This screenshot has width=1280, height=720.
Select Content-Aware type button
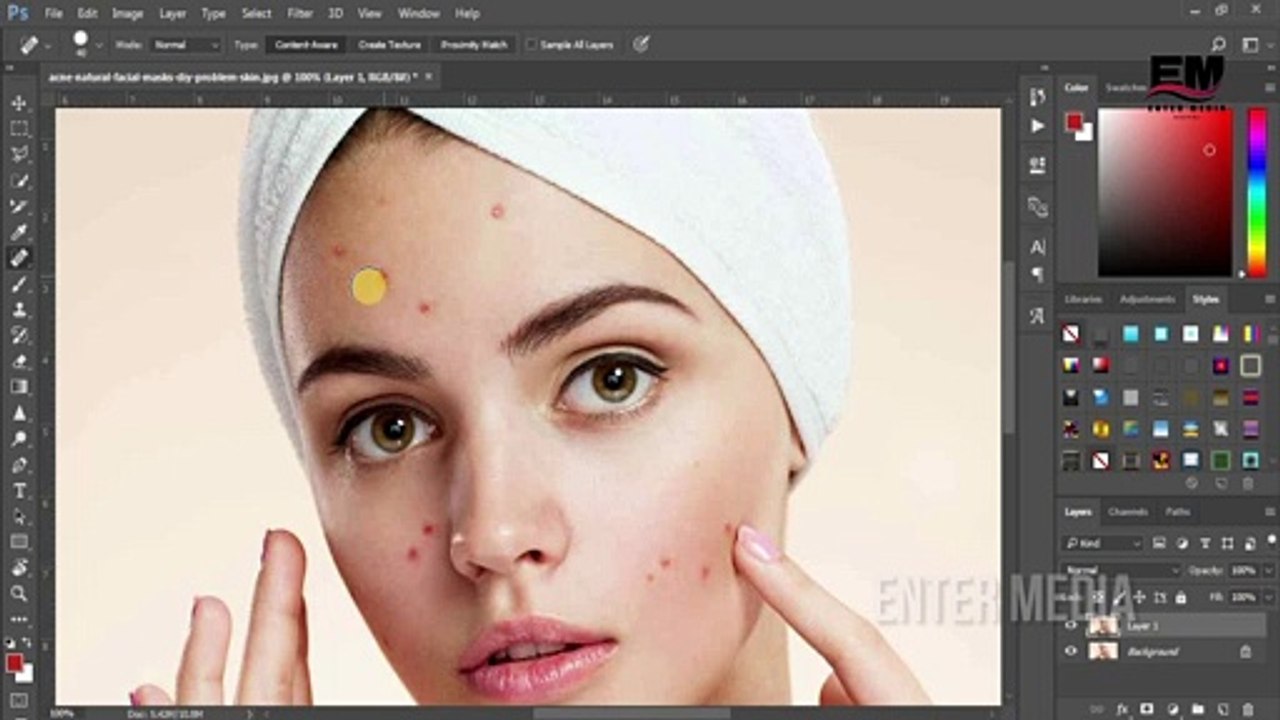[x=306, y=45]
